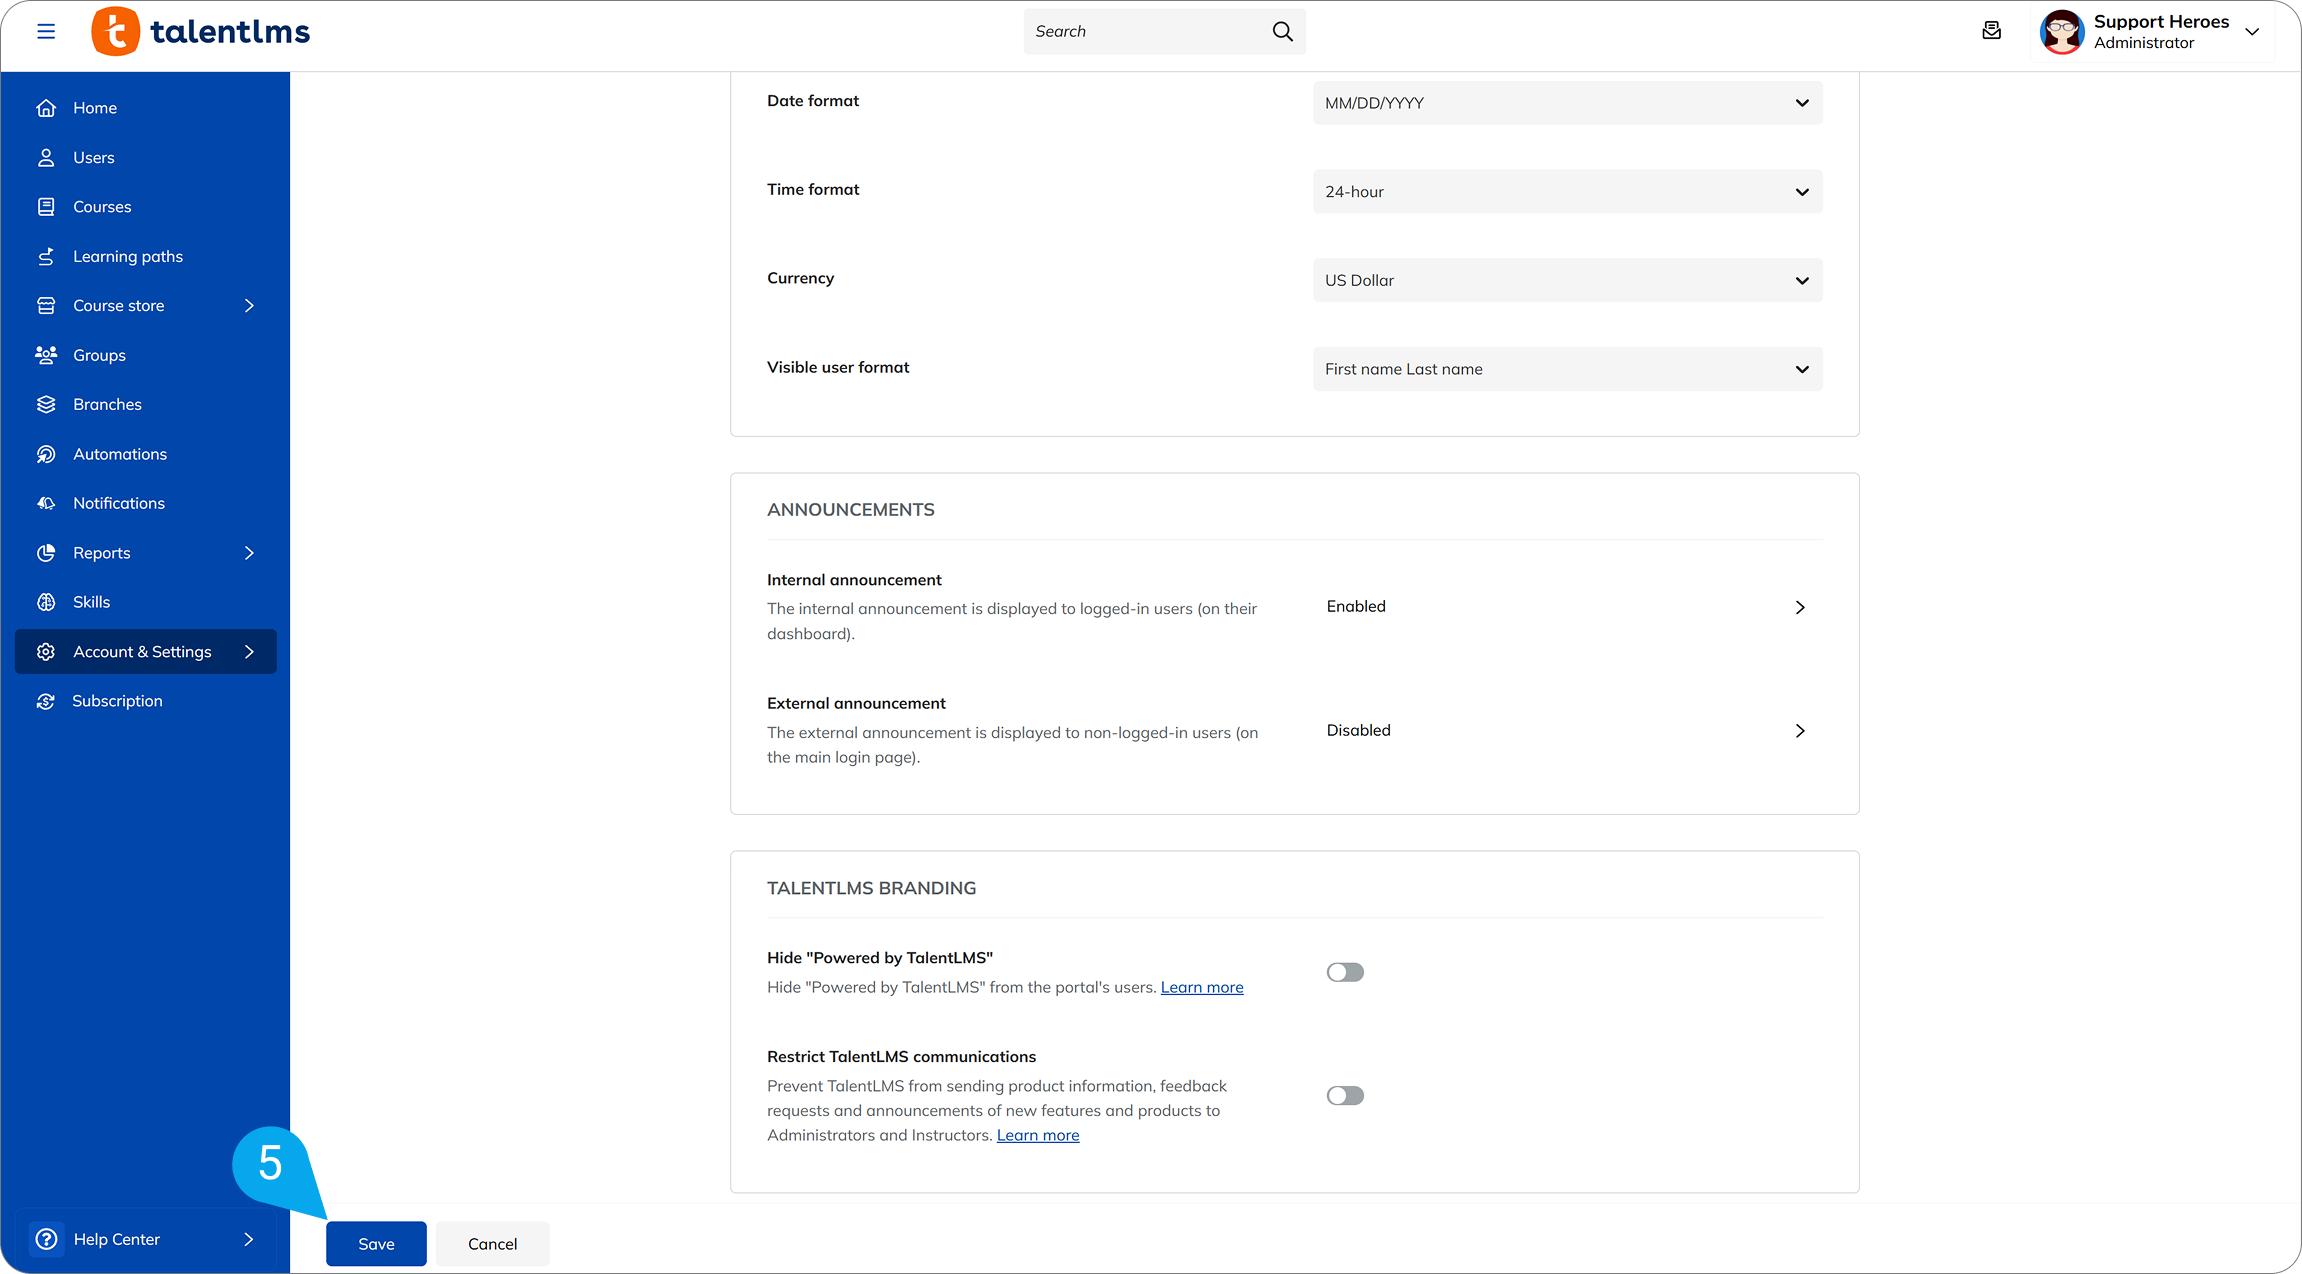This screenshot has height=1274, width=2302.
Task: Open the message inbox icon in top bar
Action: [1991, 31]
